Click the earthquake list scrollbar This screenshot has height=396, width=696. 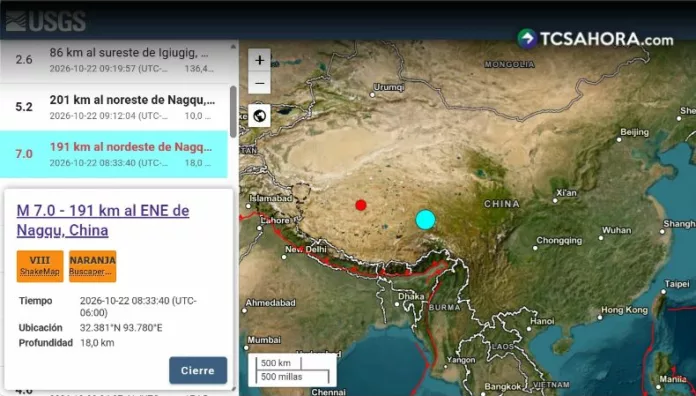pyautogui.click(x=233, y=111)
